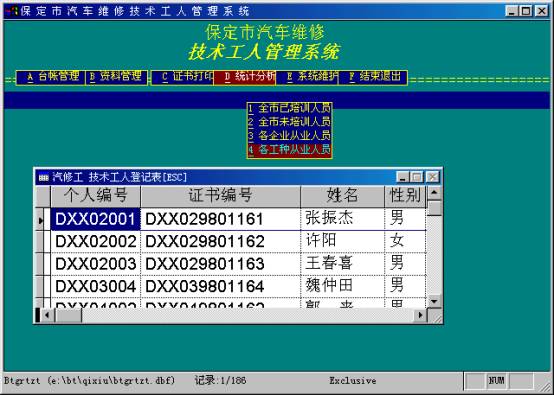Click the horizontal scroll left arrow

(47, 314)
